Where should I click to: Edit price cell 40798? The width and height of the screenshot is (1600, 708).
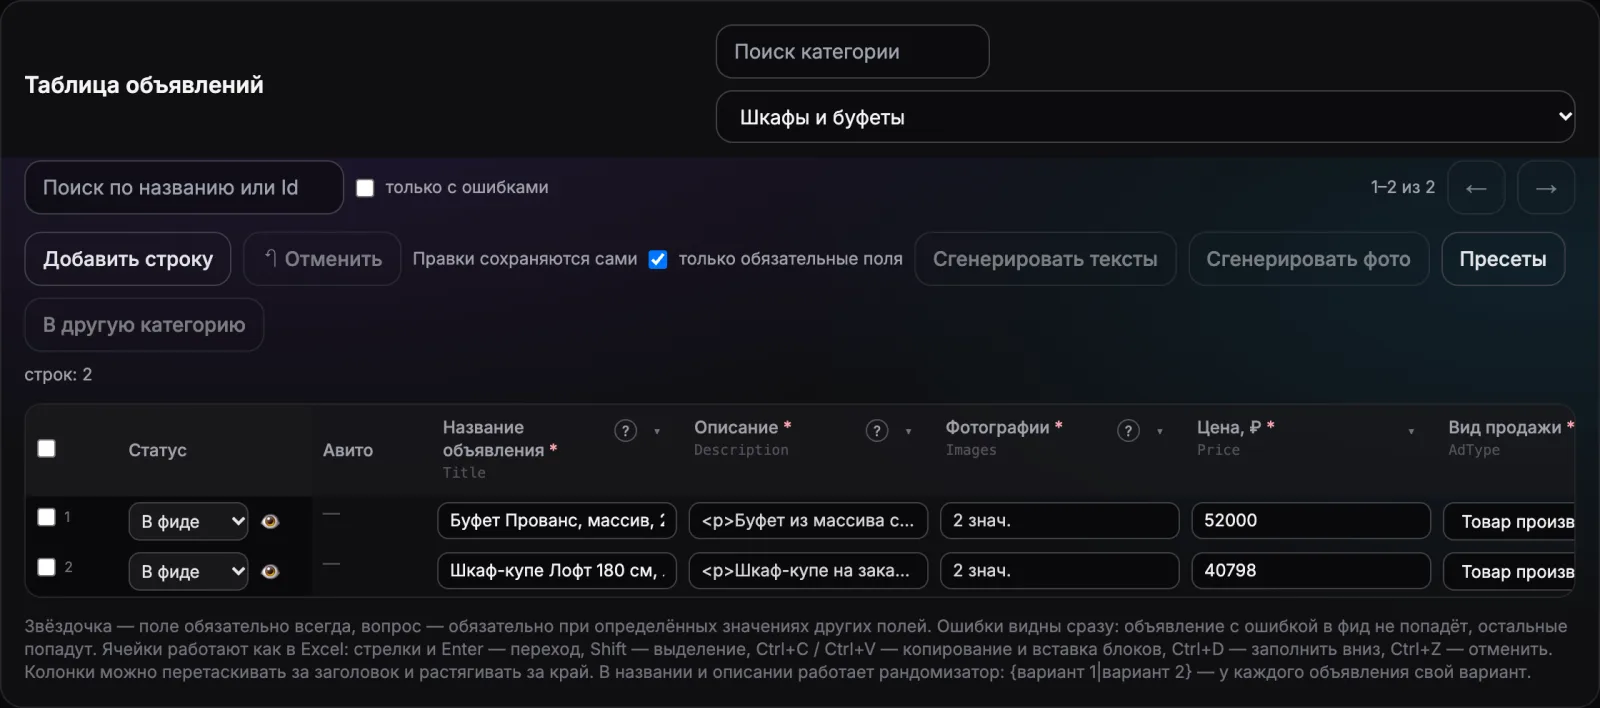1311,571
